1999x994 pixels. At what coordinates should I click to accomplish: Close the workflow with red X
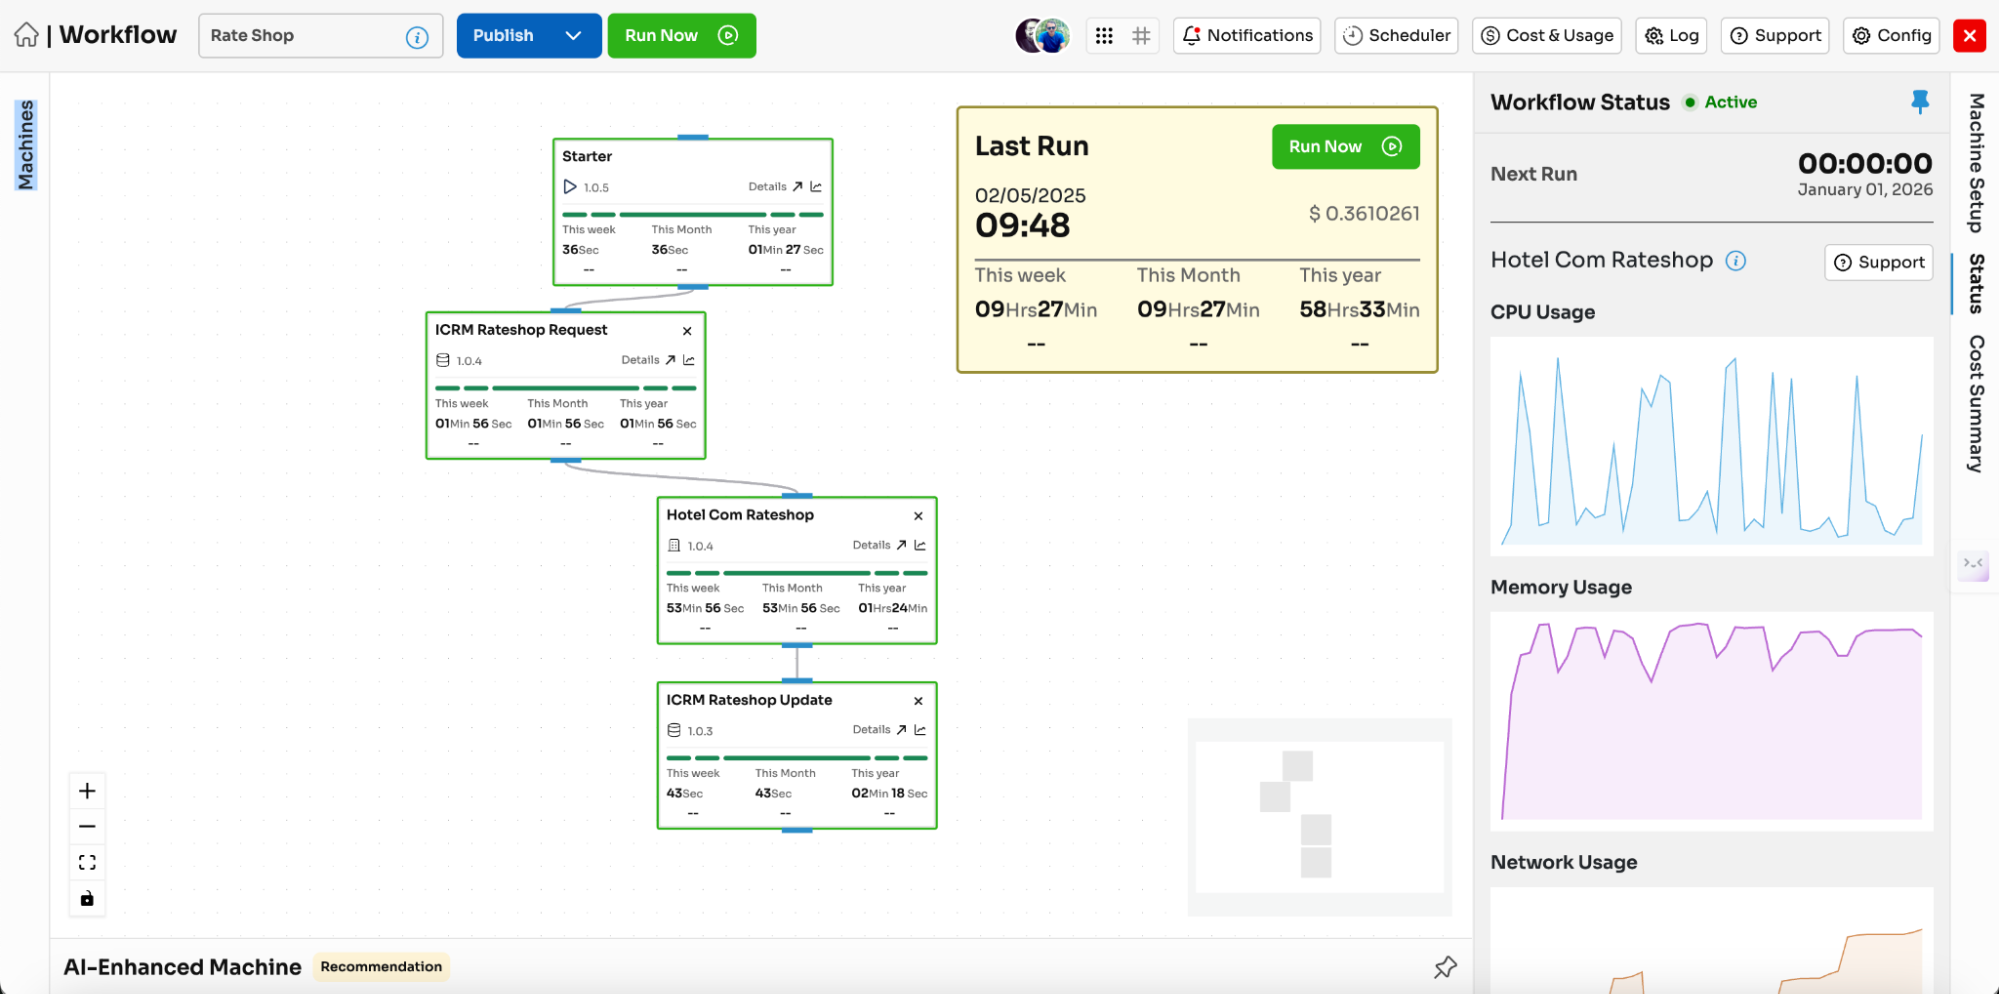click(x=1969, y=36)
